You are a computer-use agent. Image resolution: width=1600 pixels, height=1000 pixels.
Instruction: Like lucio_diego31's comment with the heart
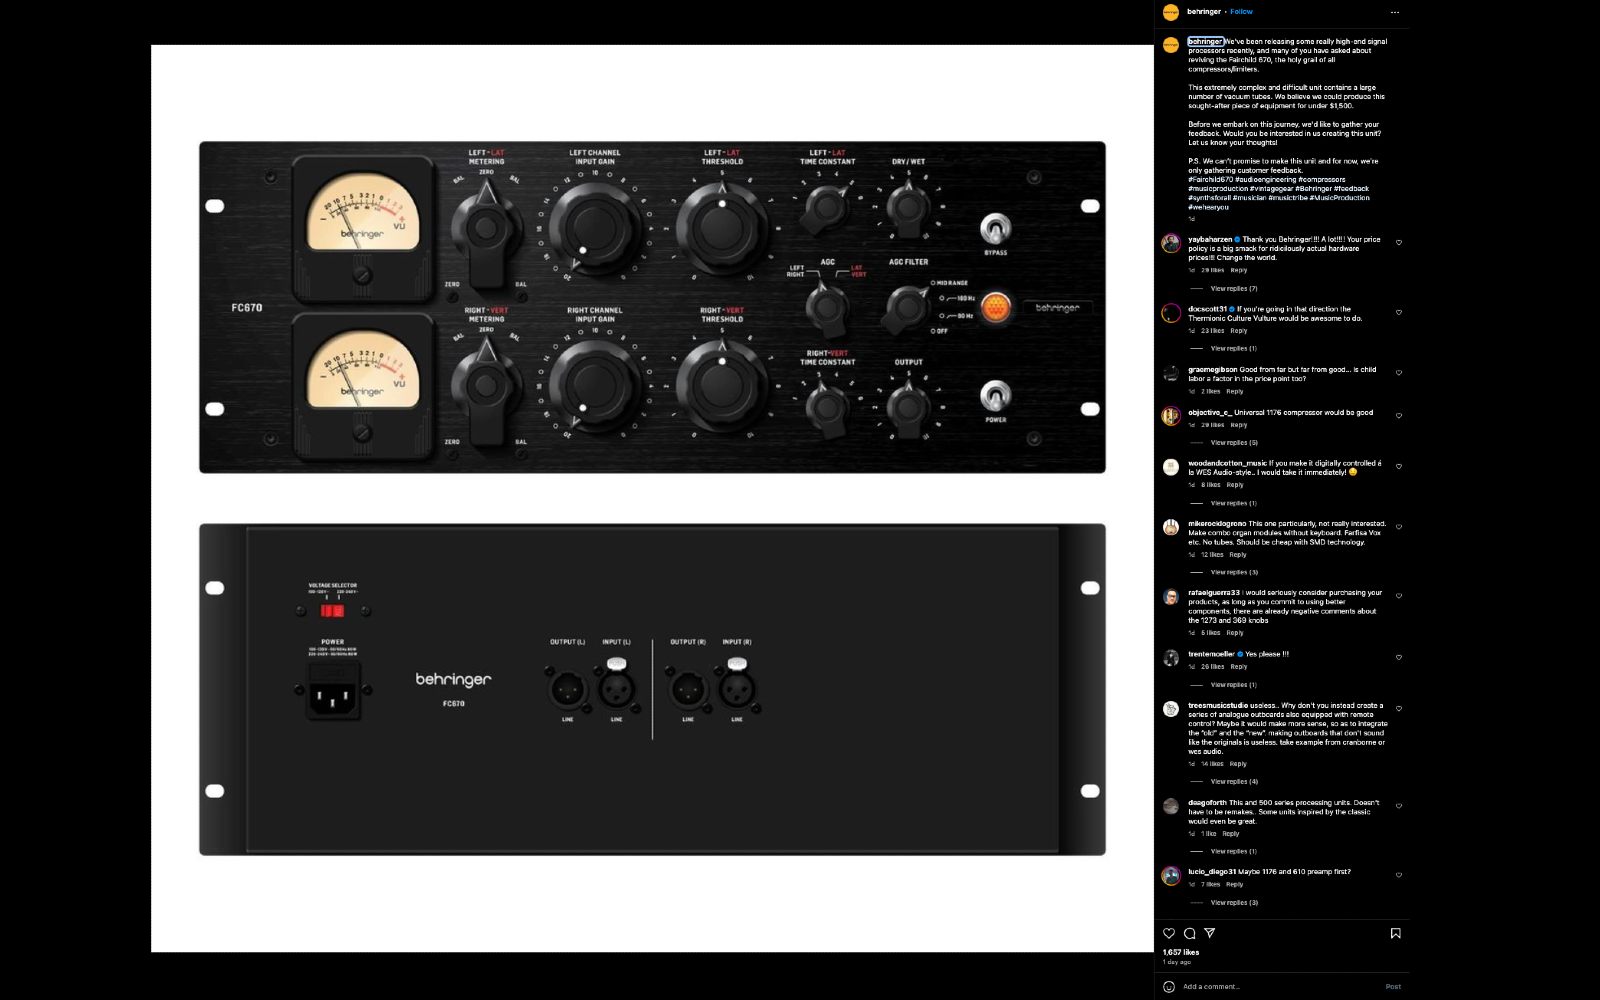pos(1398,875)
